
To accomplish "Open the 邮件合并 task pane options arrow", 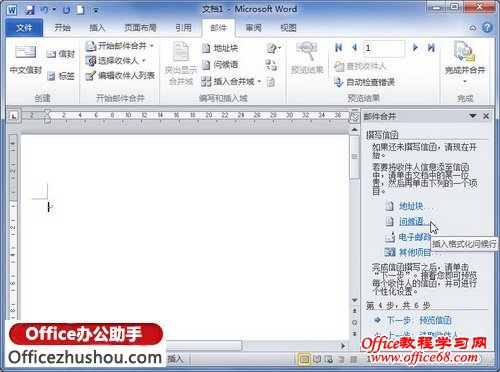I will pos(473,116).
